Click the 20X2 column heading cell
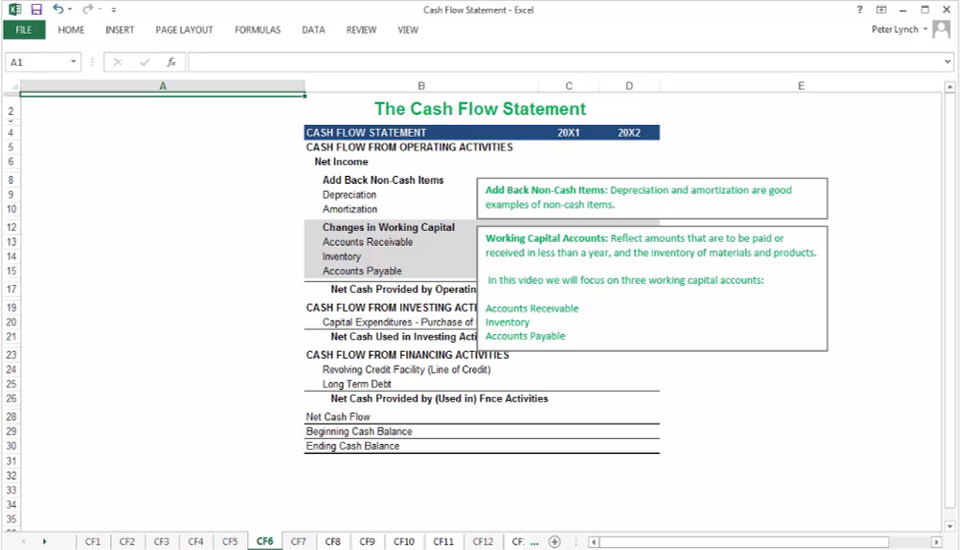 pos(629,133)
